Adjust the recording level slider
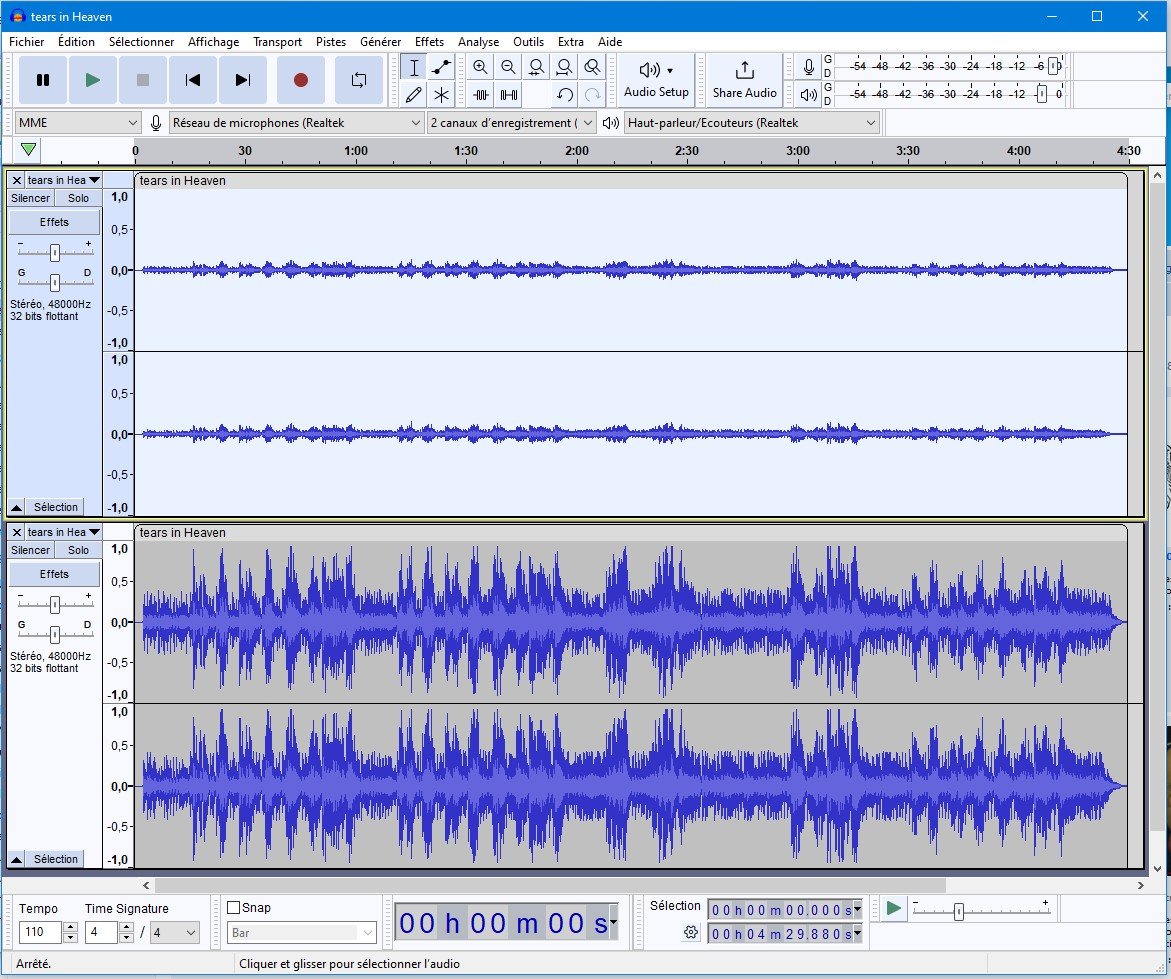Screen dimensions: 1171x979 tap(1053, 66)
